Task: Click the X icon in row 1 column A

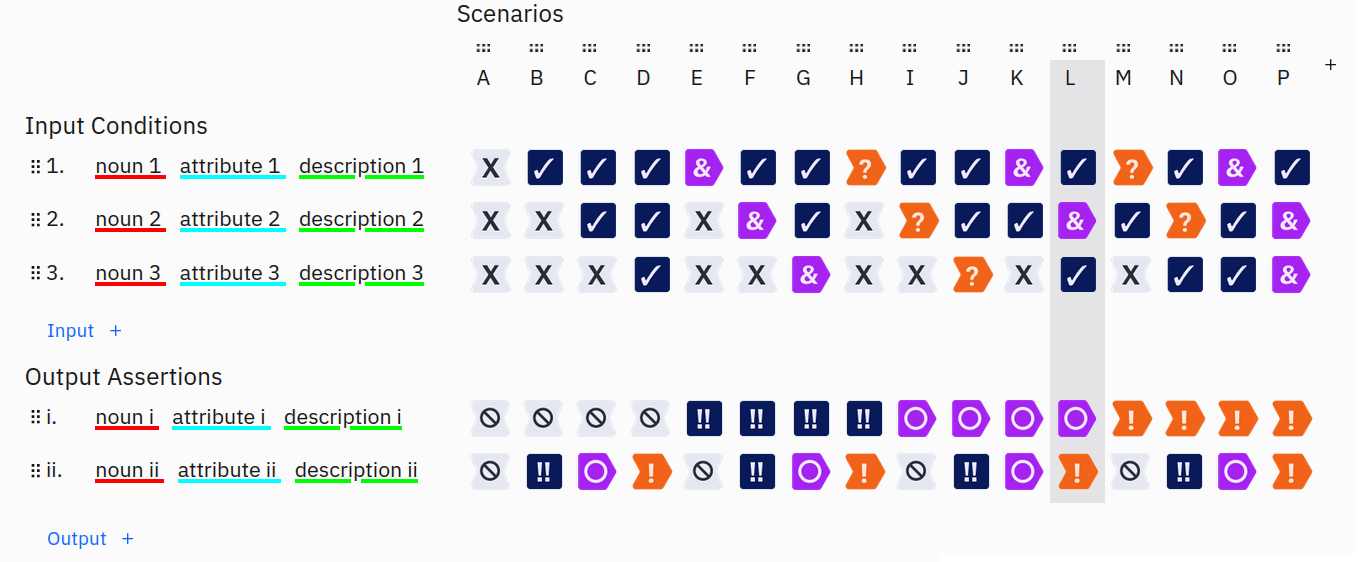Action: click(490, 168)
